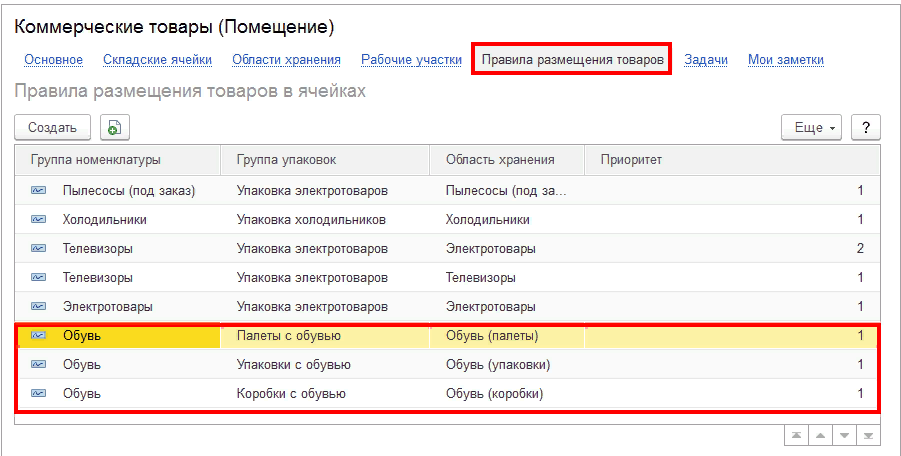The width and height of the screenshot is (901, 456).
Task: Click the copy-record icon beside Создать
Action: click(114, 127)
